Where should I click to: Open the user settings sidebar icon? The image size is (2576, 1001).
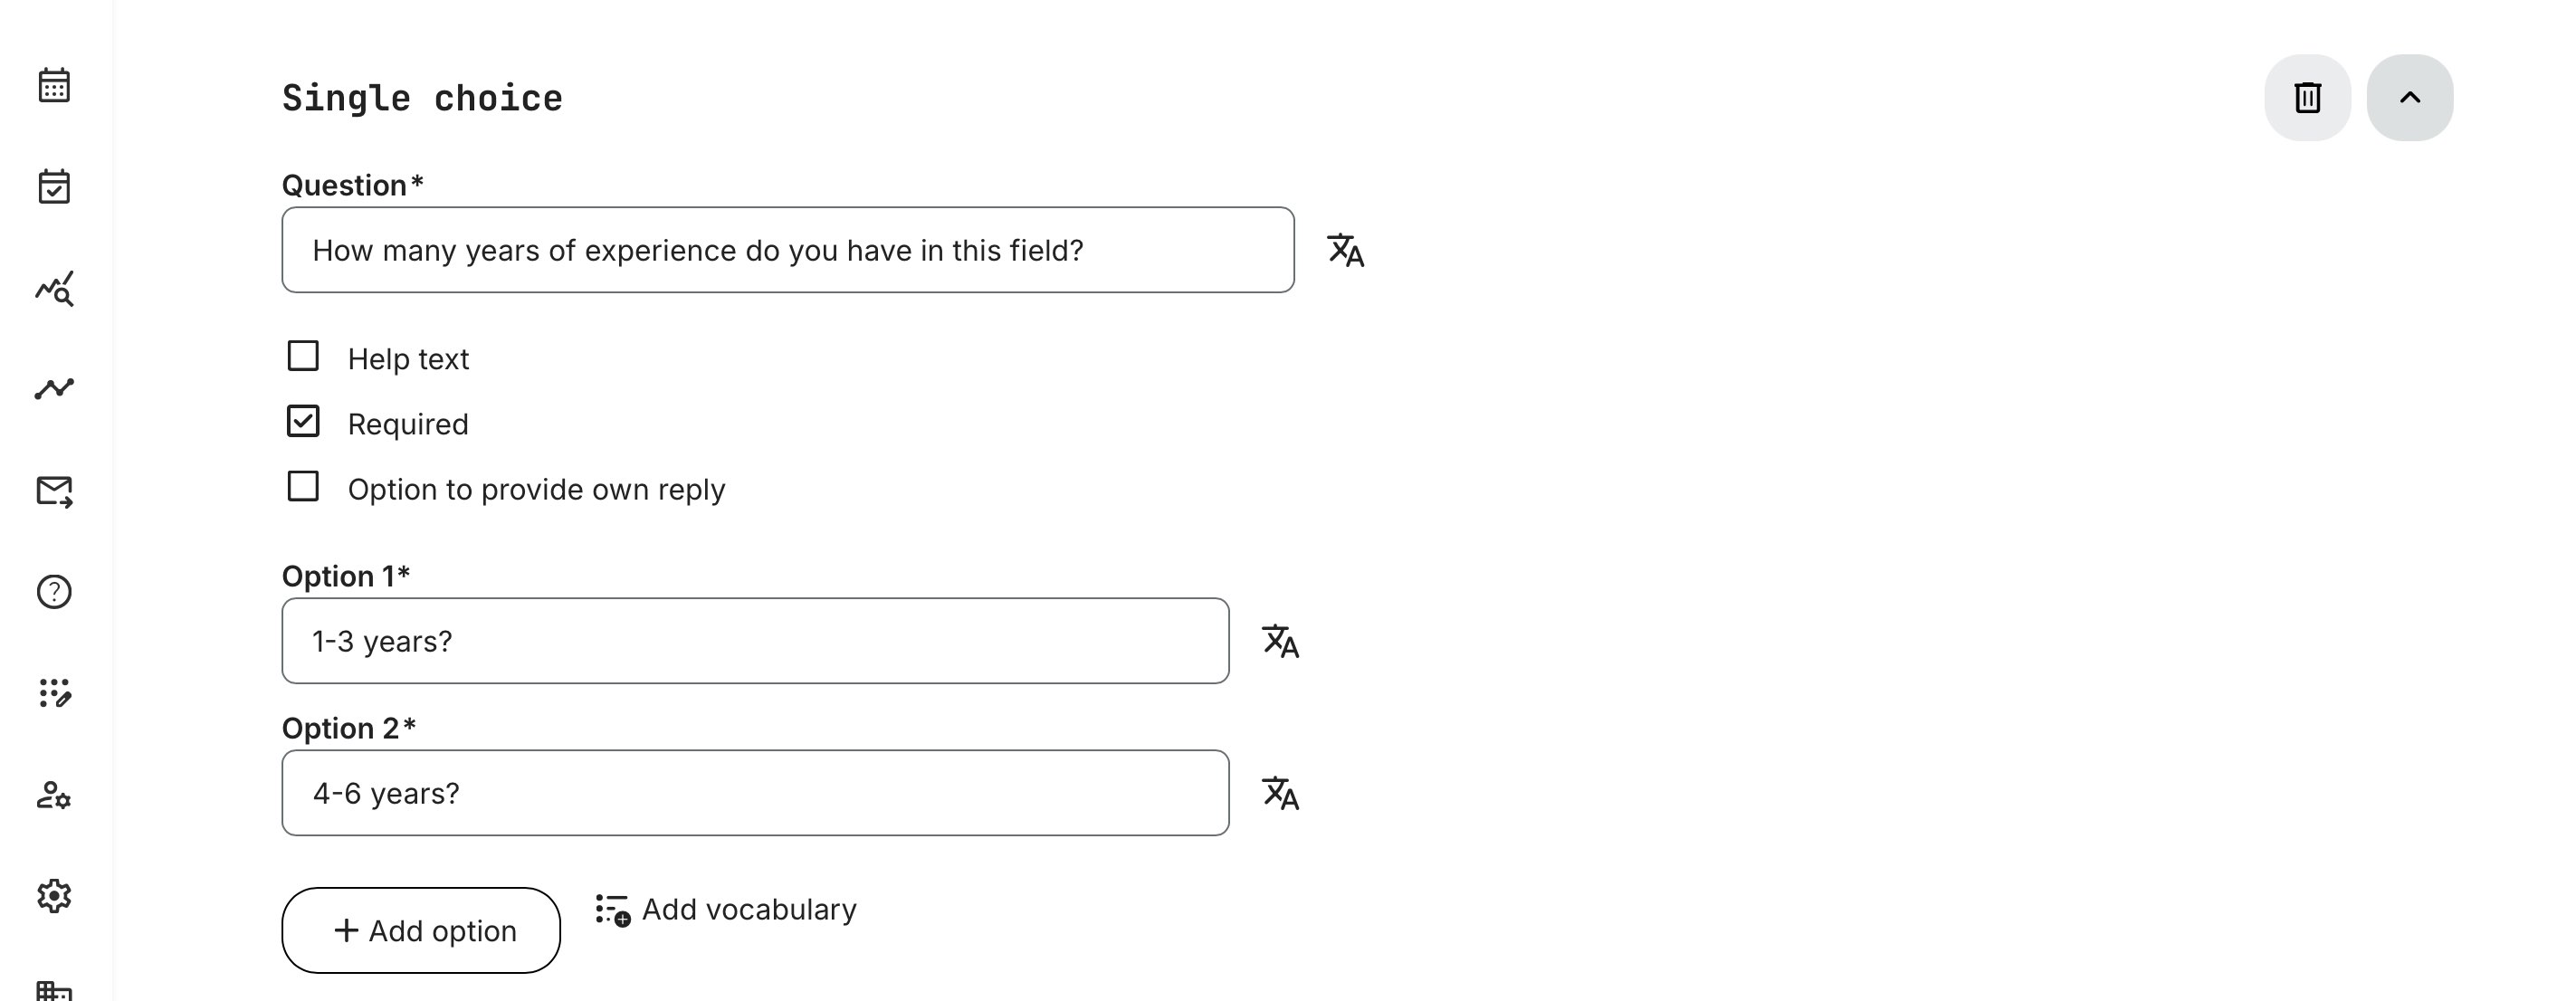pos(54,795)
